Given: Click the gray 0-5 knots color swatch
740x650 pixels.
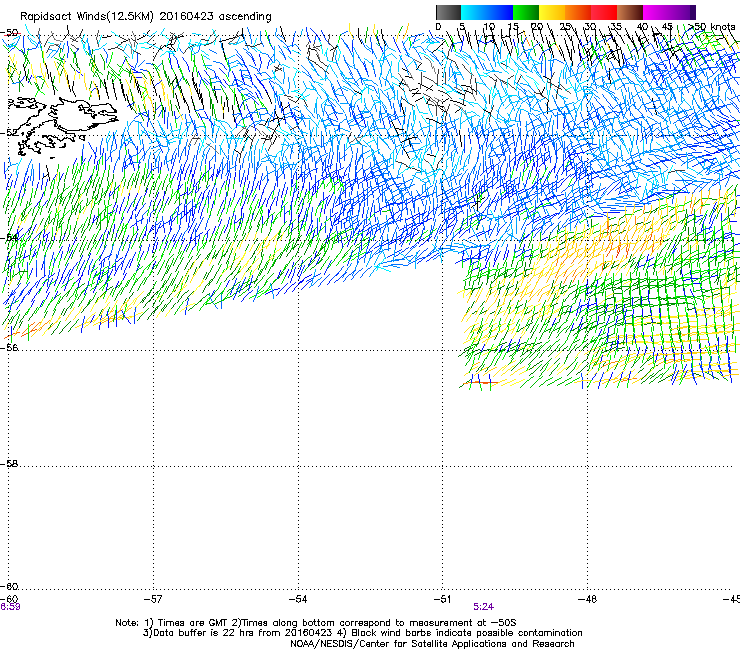Looking at the screenshot, I should [448, 12].
